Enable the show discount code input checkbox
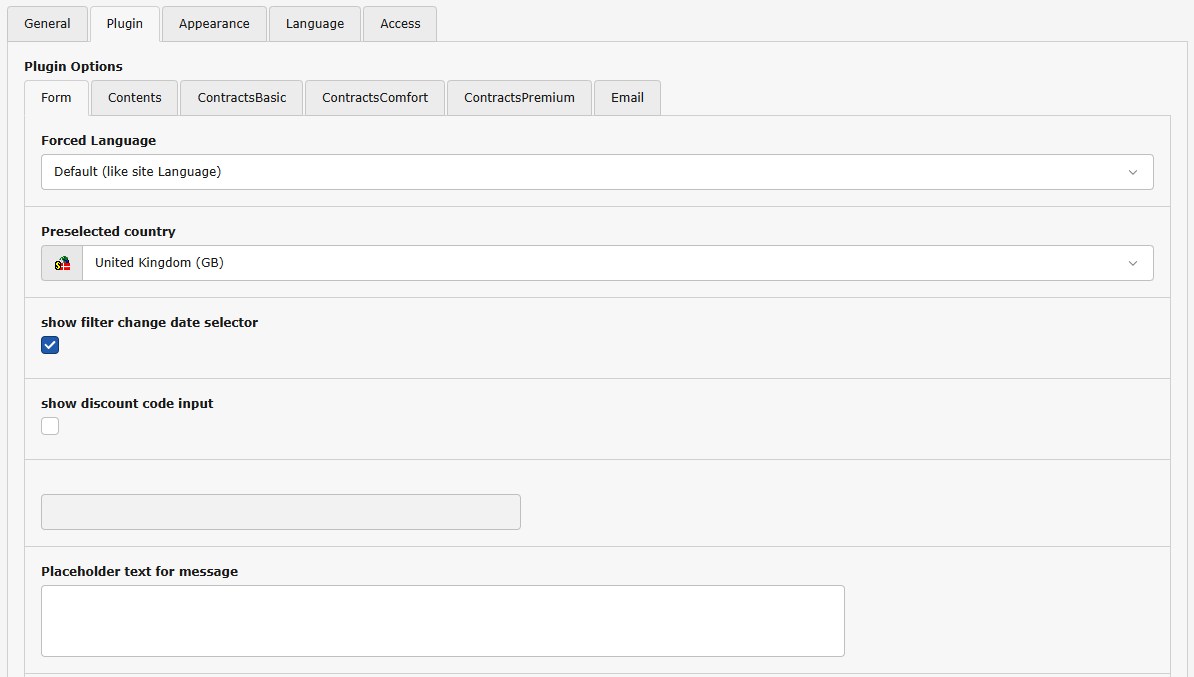 click(x=50, y=426)
